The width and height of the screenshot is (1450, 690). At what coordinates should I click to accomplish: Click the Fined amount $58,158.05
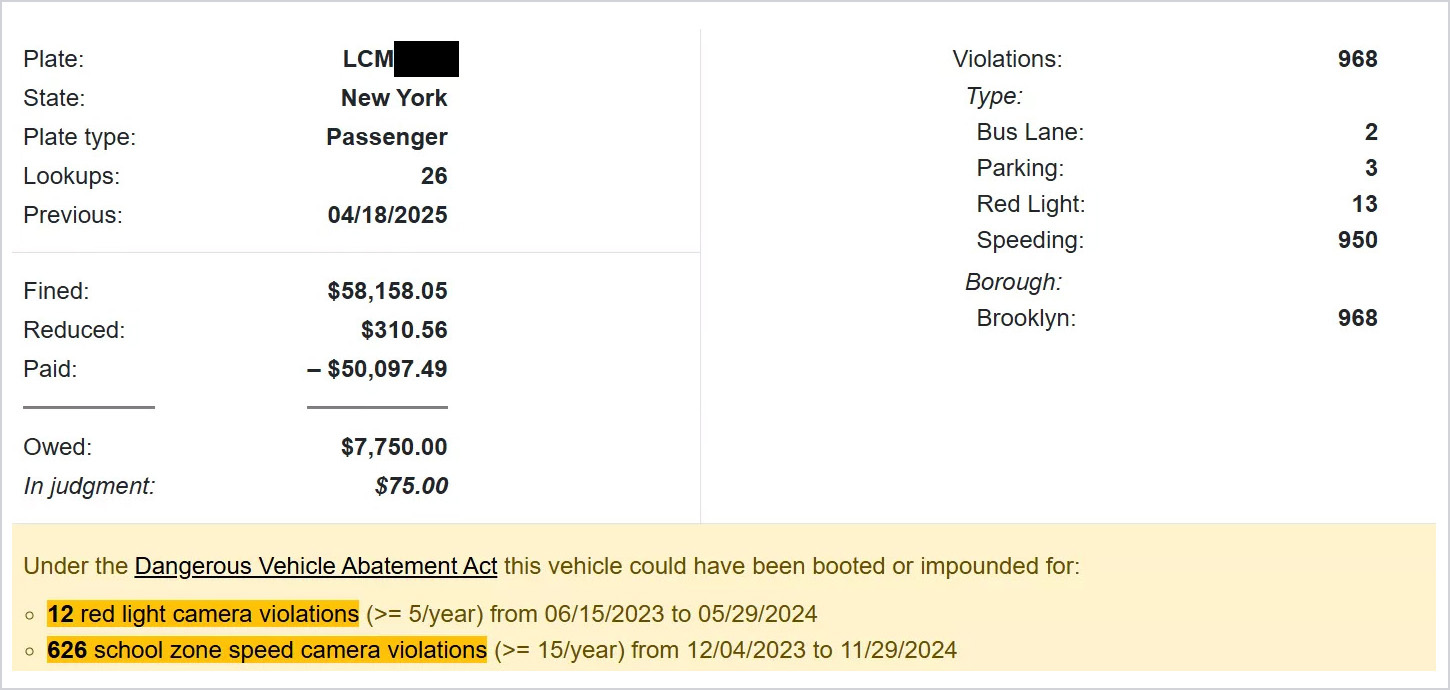click(387, 291)
